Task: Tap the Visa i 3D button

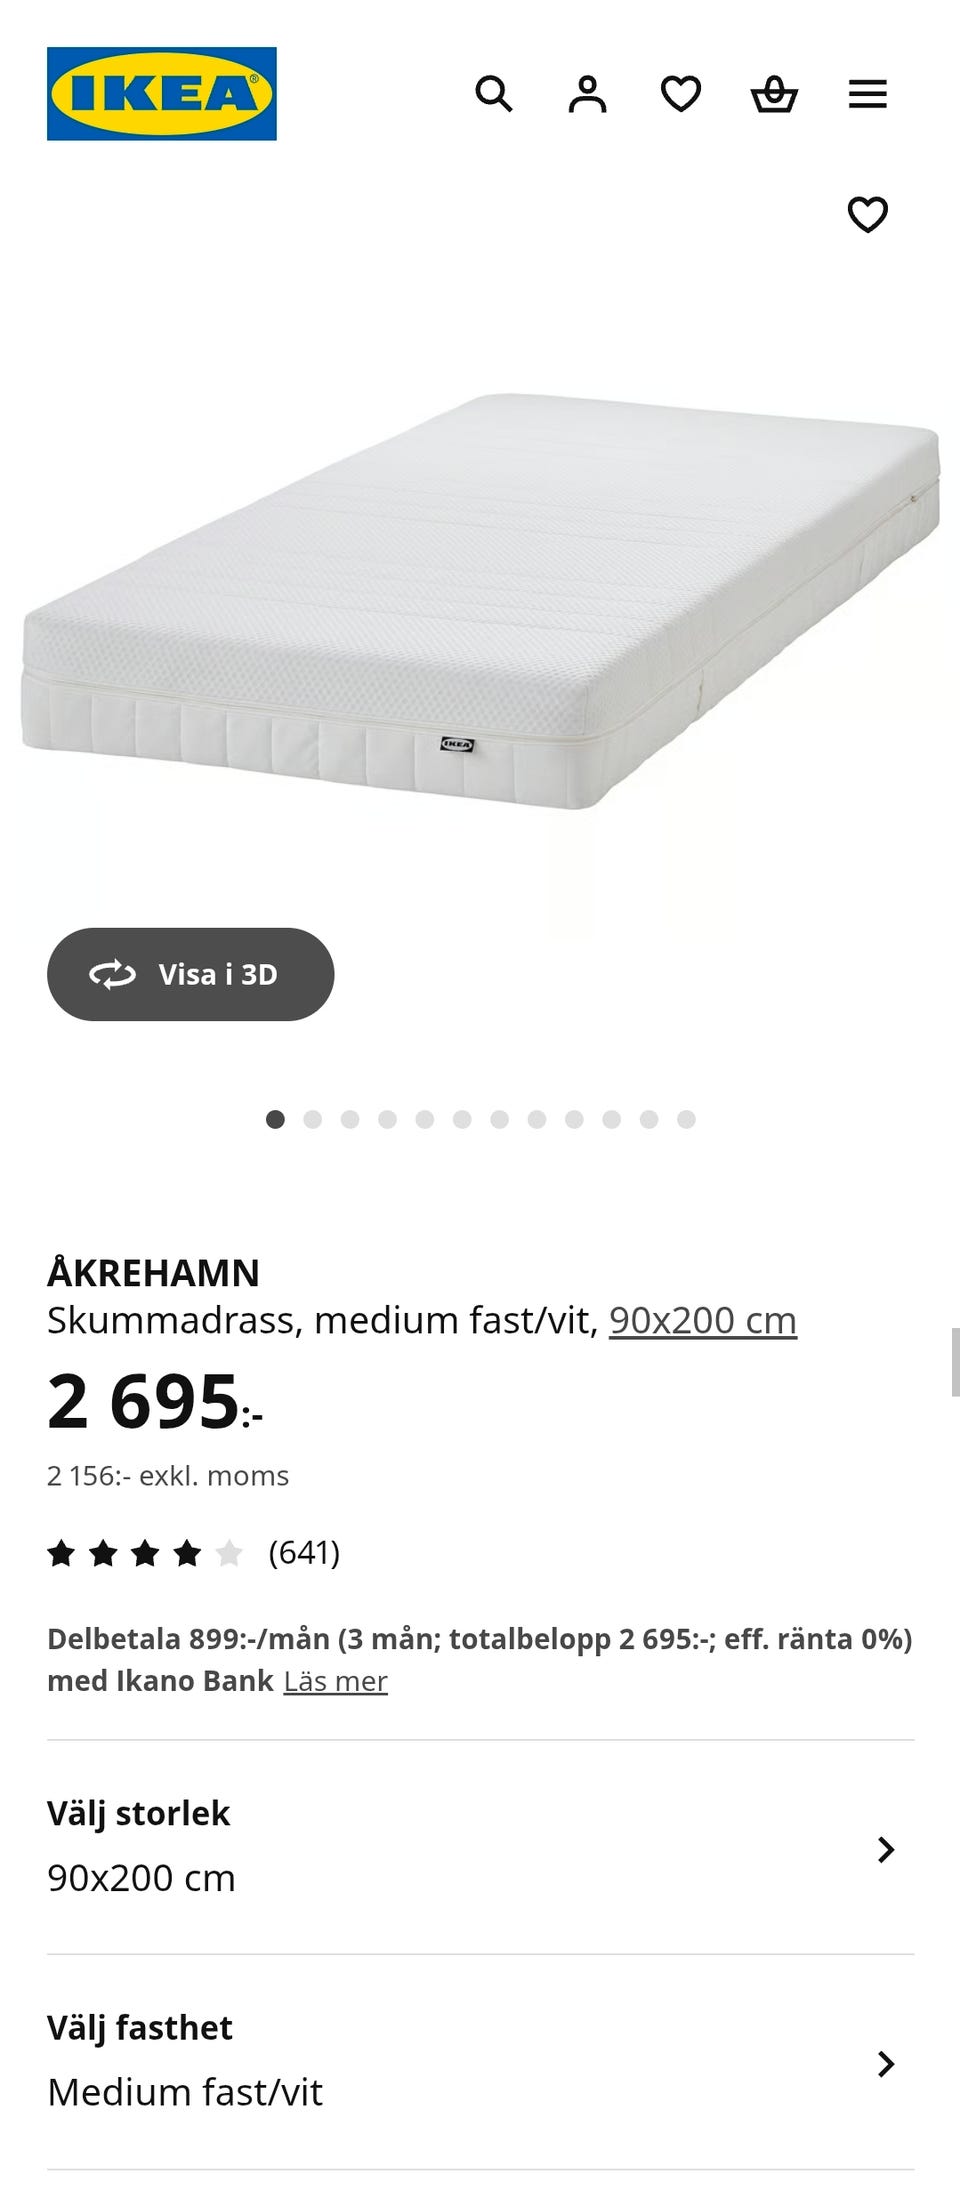Action: [190, 974]
